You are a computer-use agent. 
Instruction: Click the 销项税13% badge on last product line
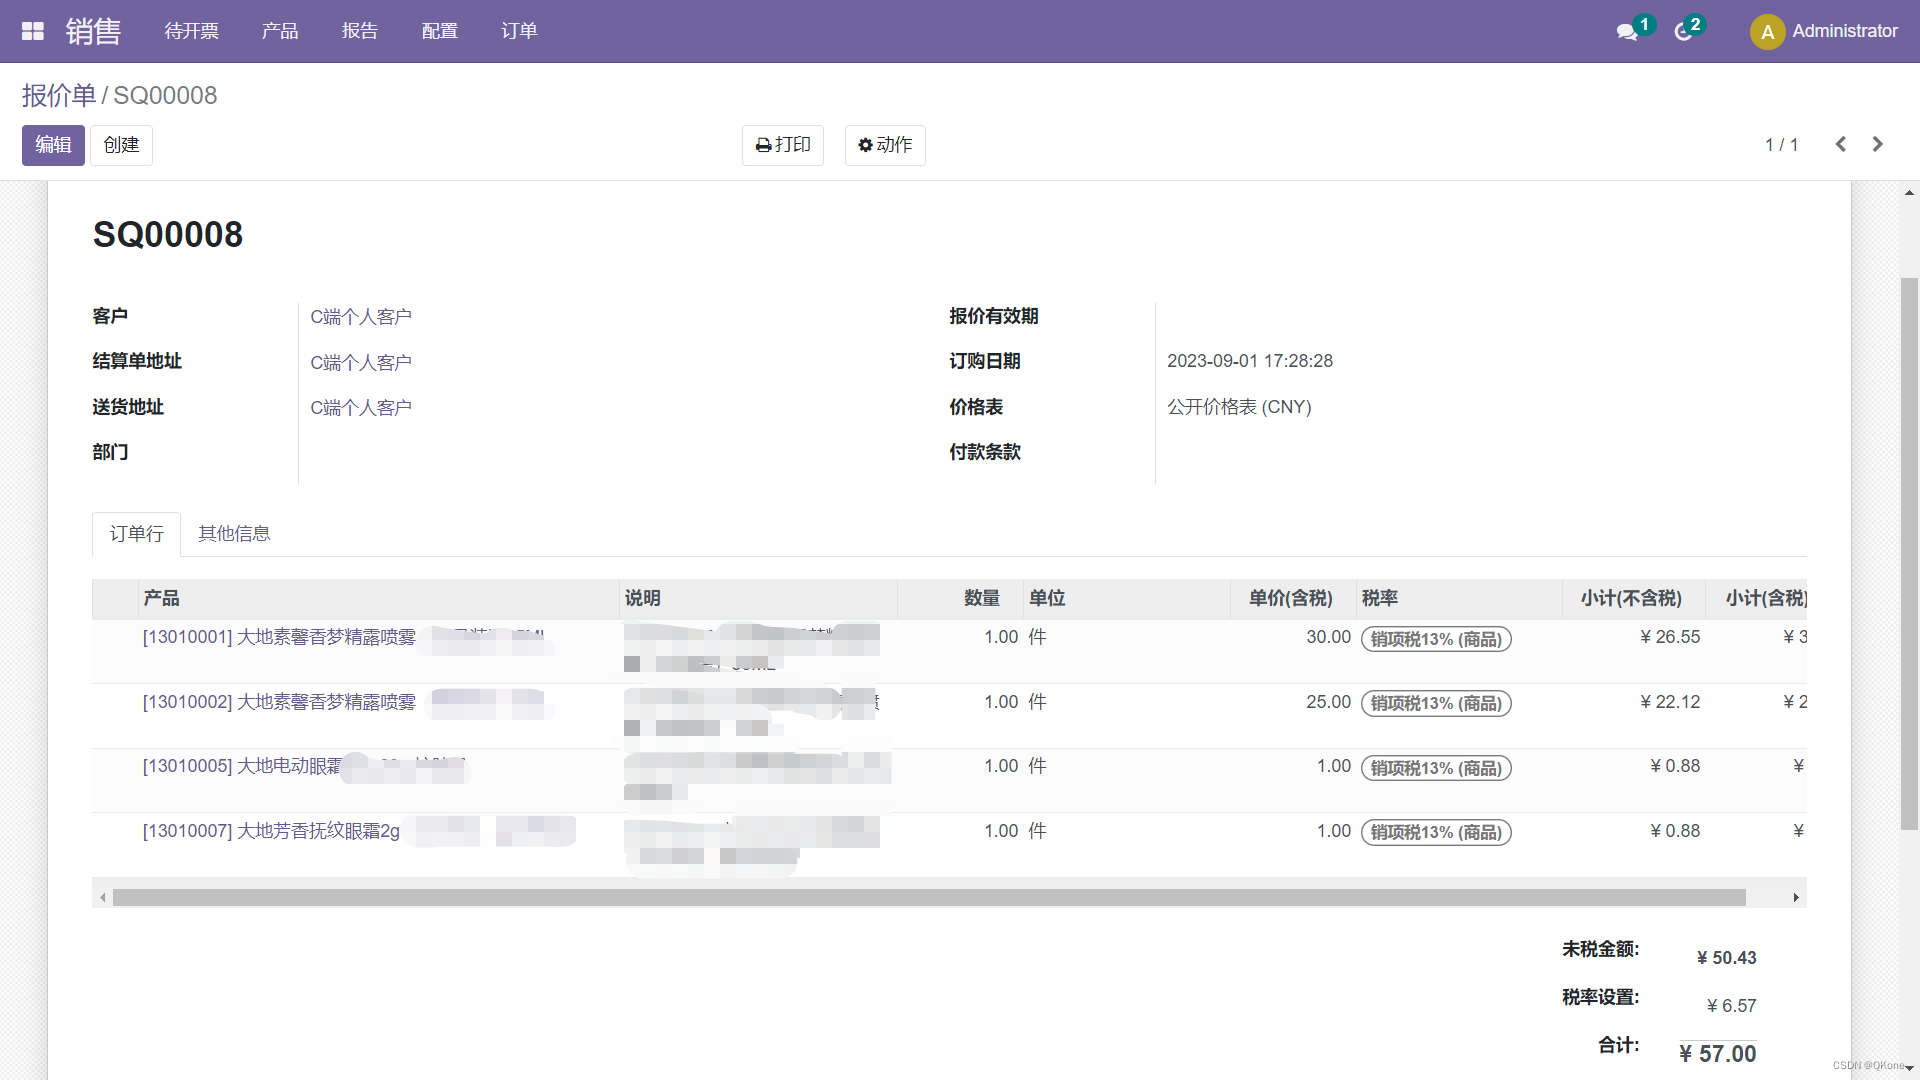[x=1435, y=832]
